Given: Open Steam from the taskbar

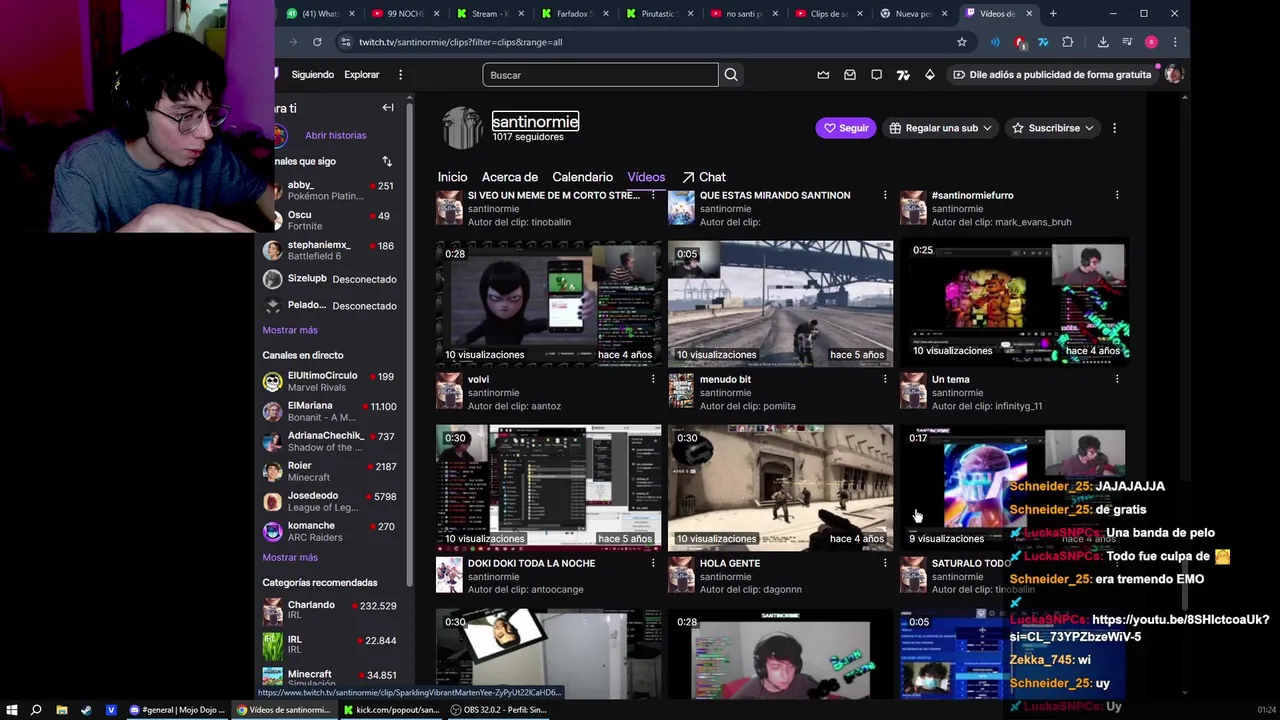Looking at the screenshot, I should 86,710.
